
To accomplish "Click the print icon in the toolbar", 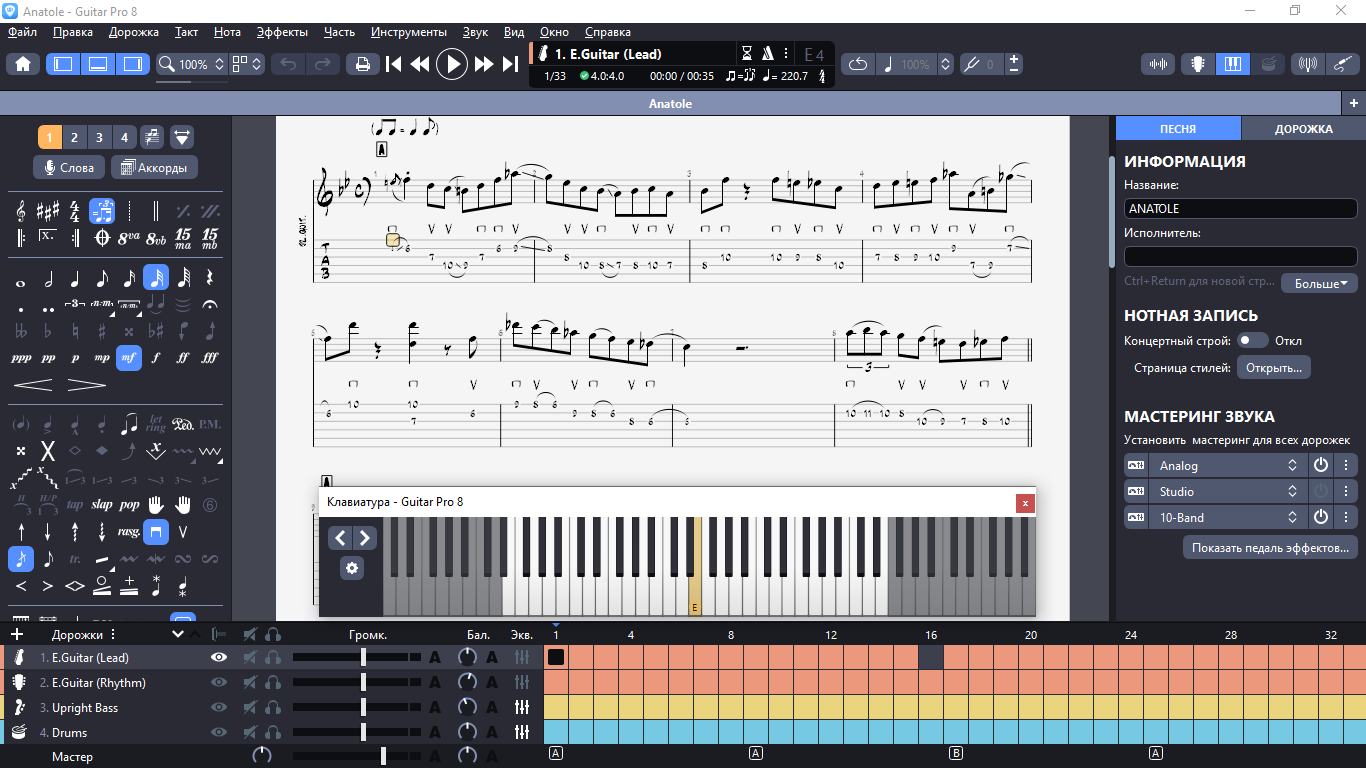I will click(x=362, y=64).
